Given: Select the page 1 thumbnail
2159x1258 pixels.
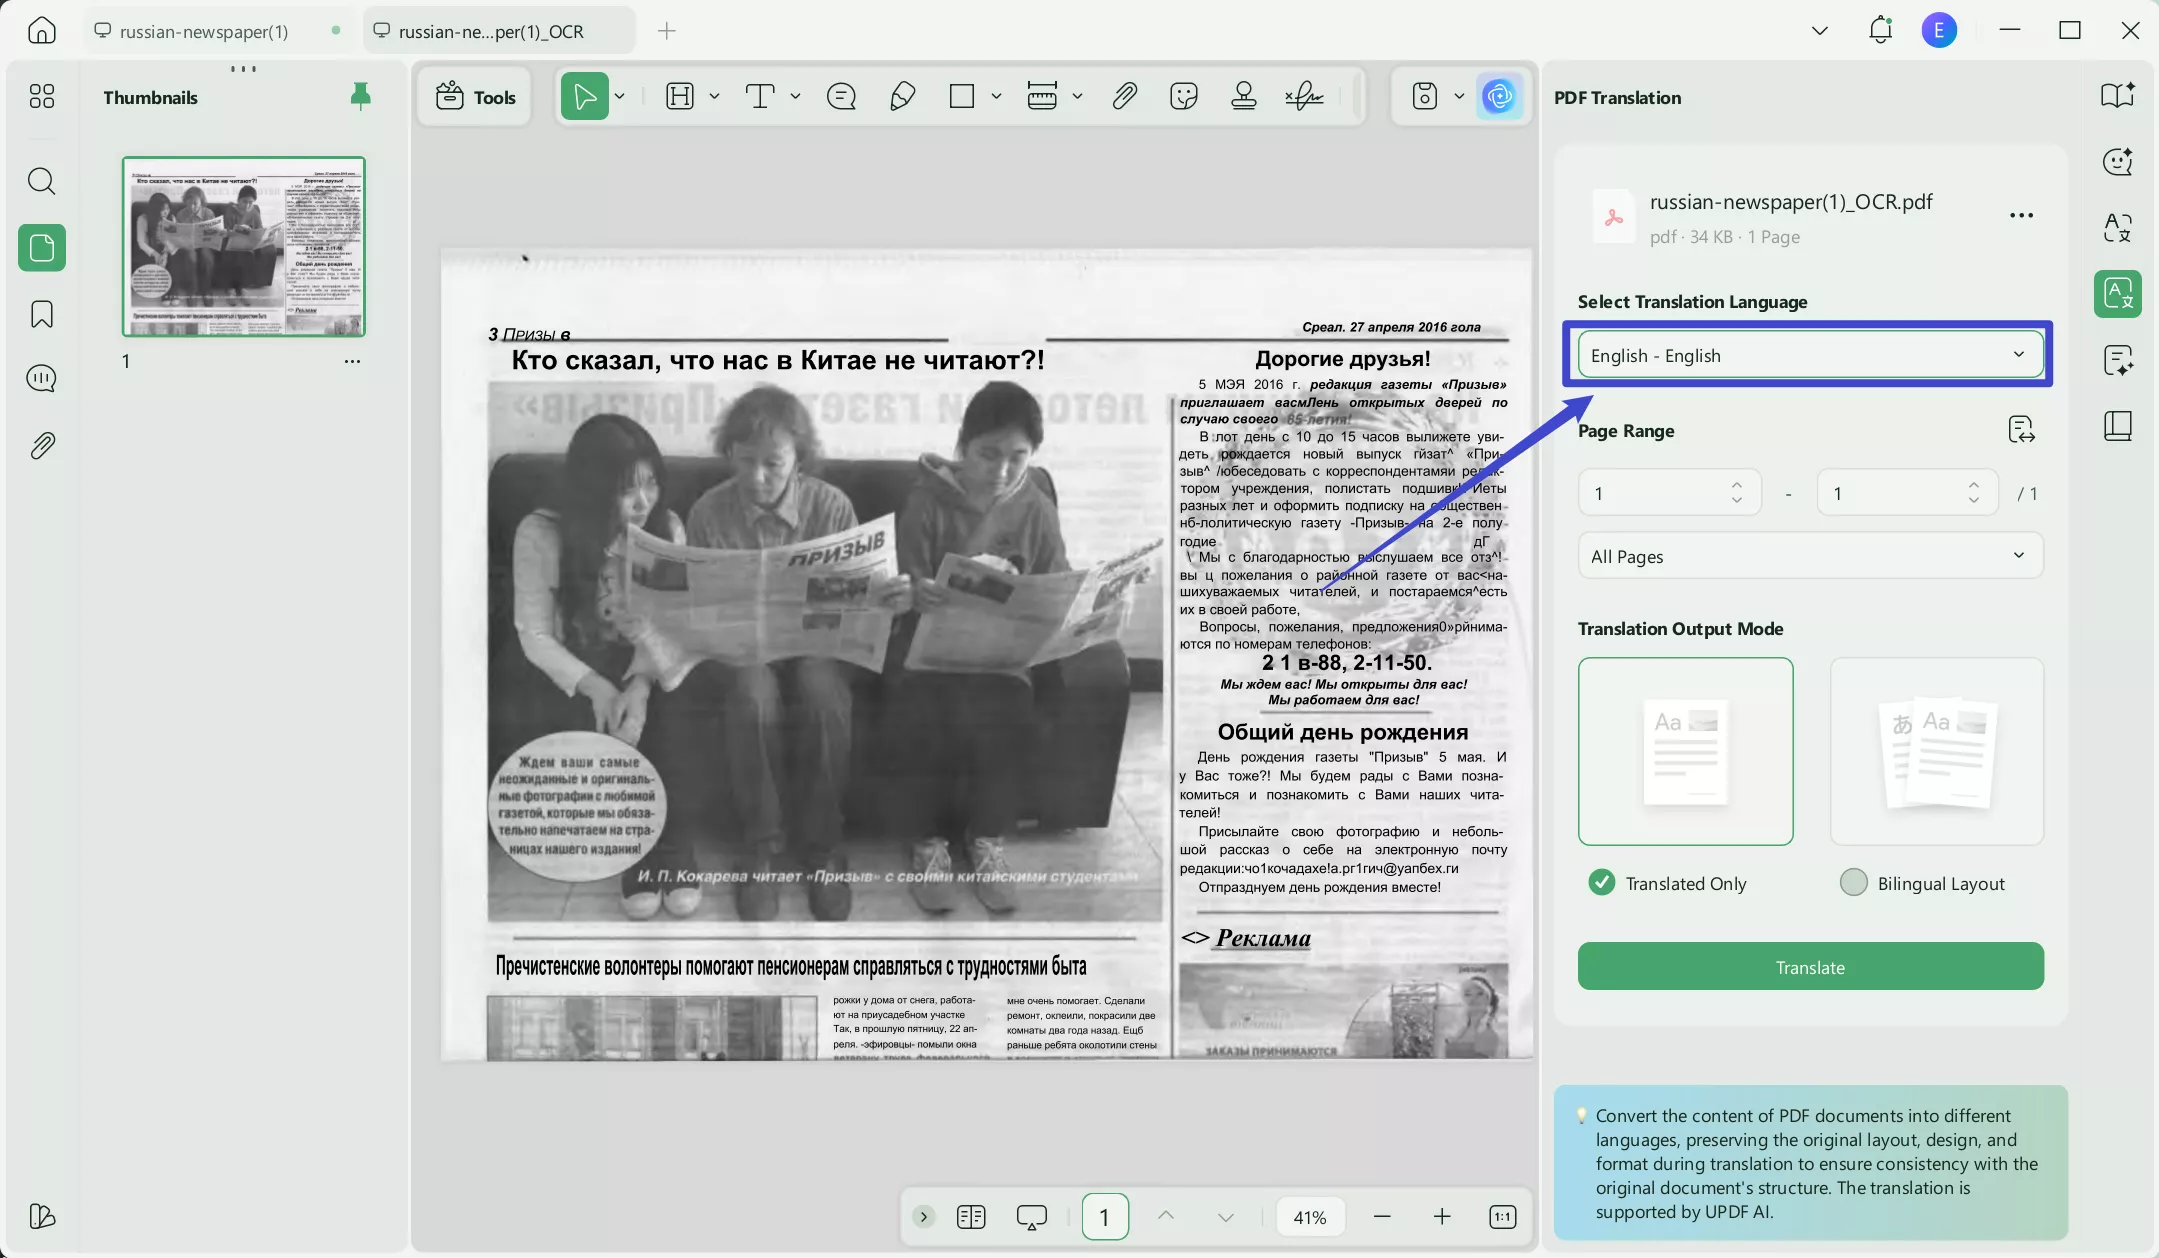Looking at the screenshot, I should click(243, 246).
